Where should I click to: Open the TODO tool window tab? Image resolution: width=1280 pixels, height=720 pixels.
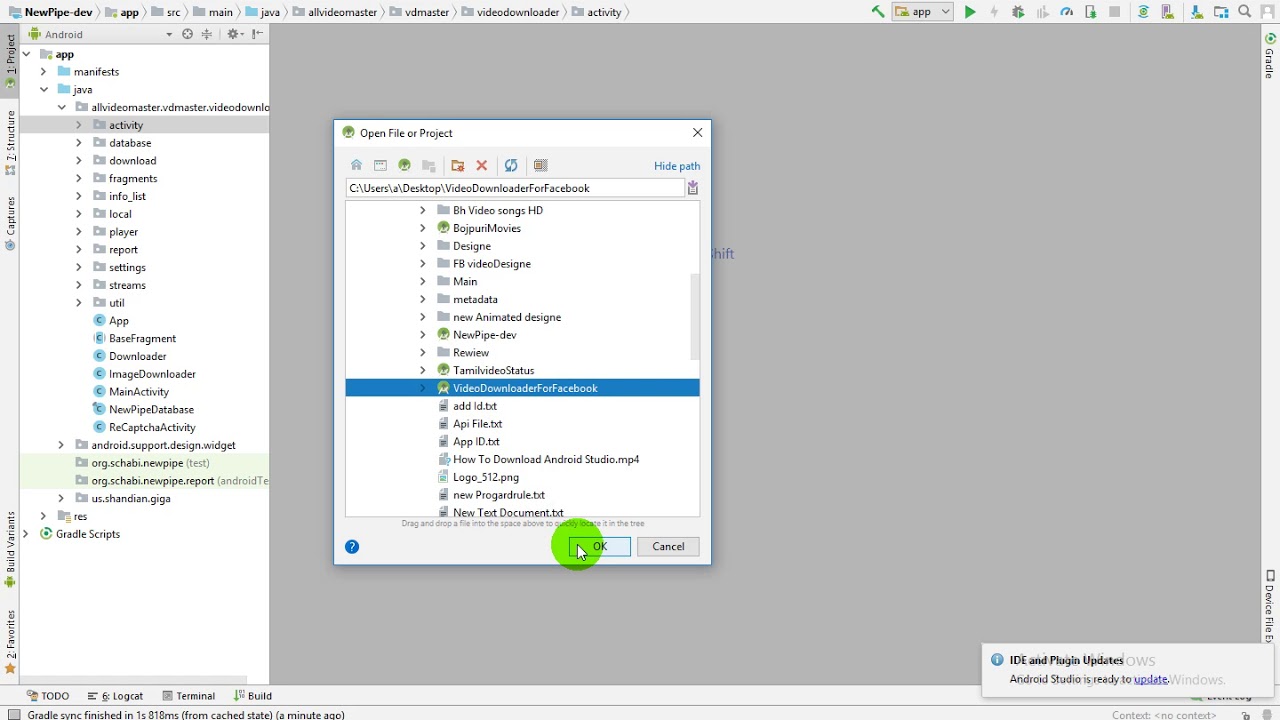pos(48,696)
